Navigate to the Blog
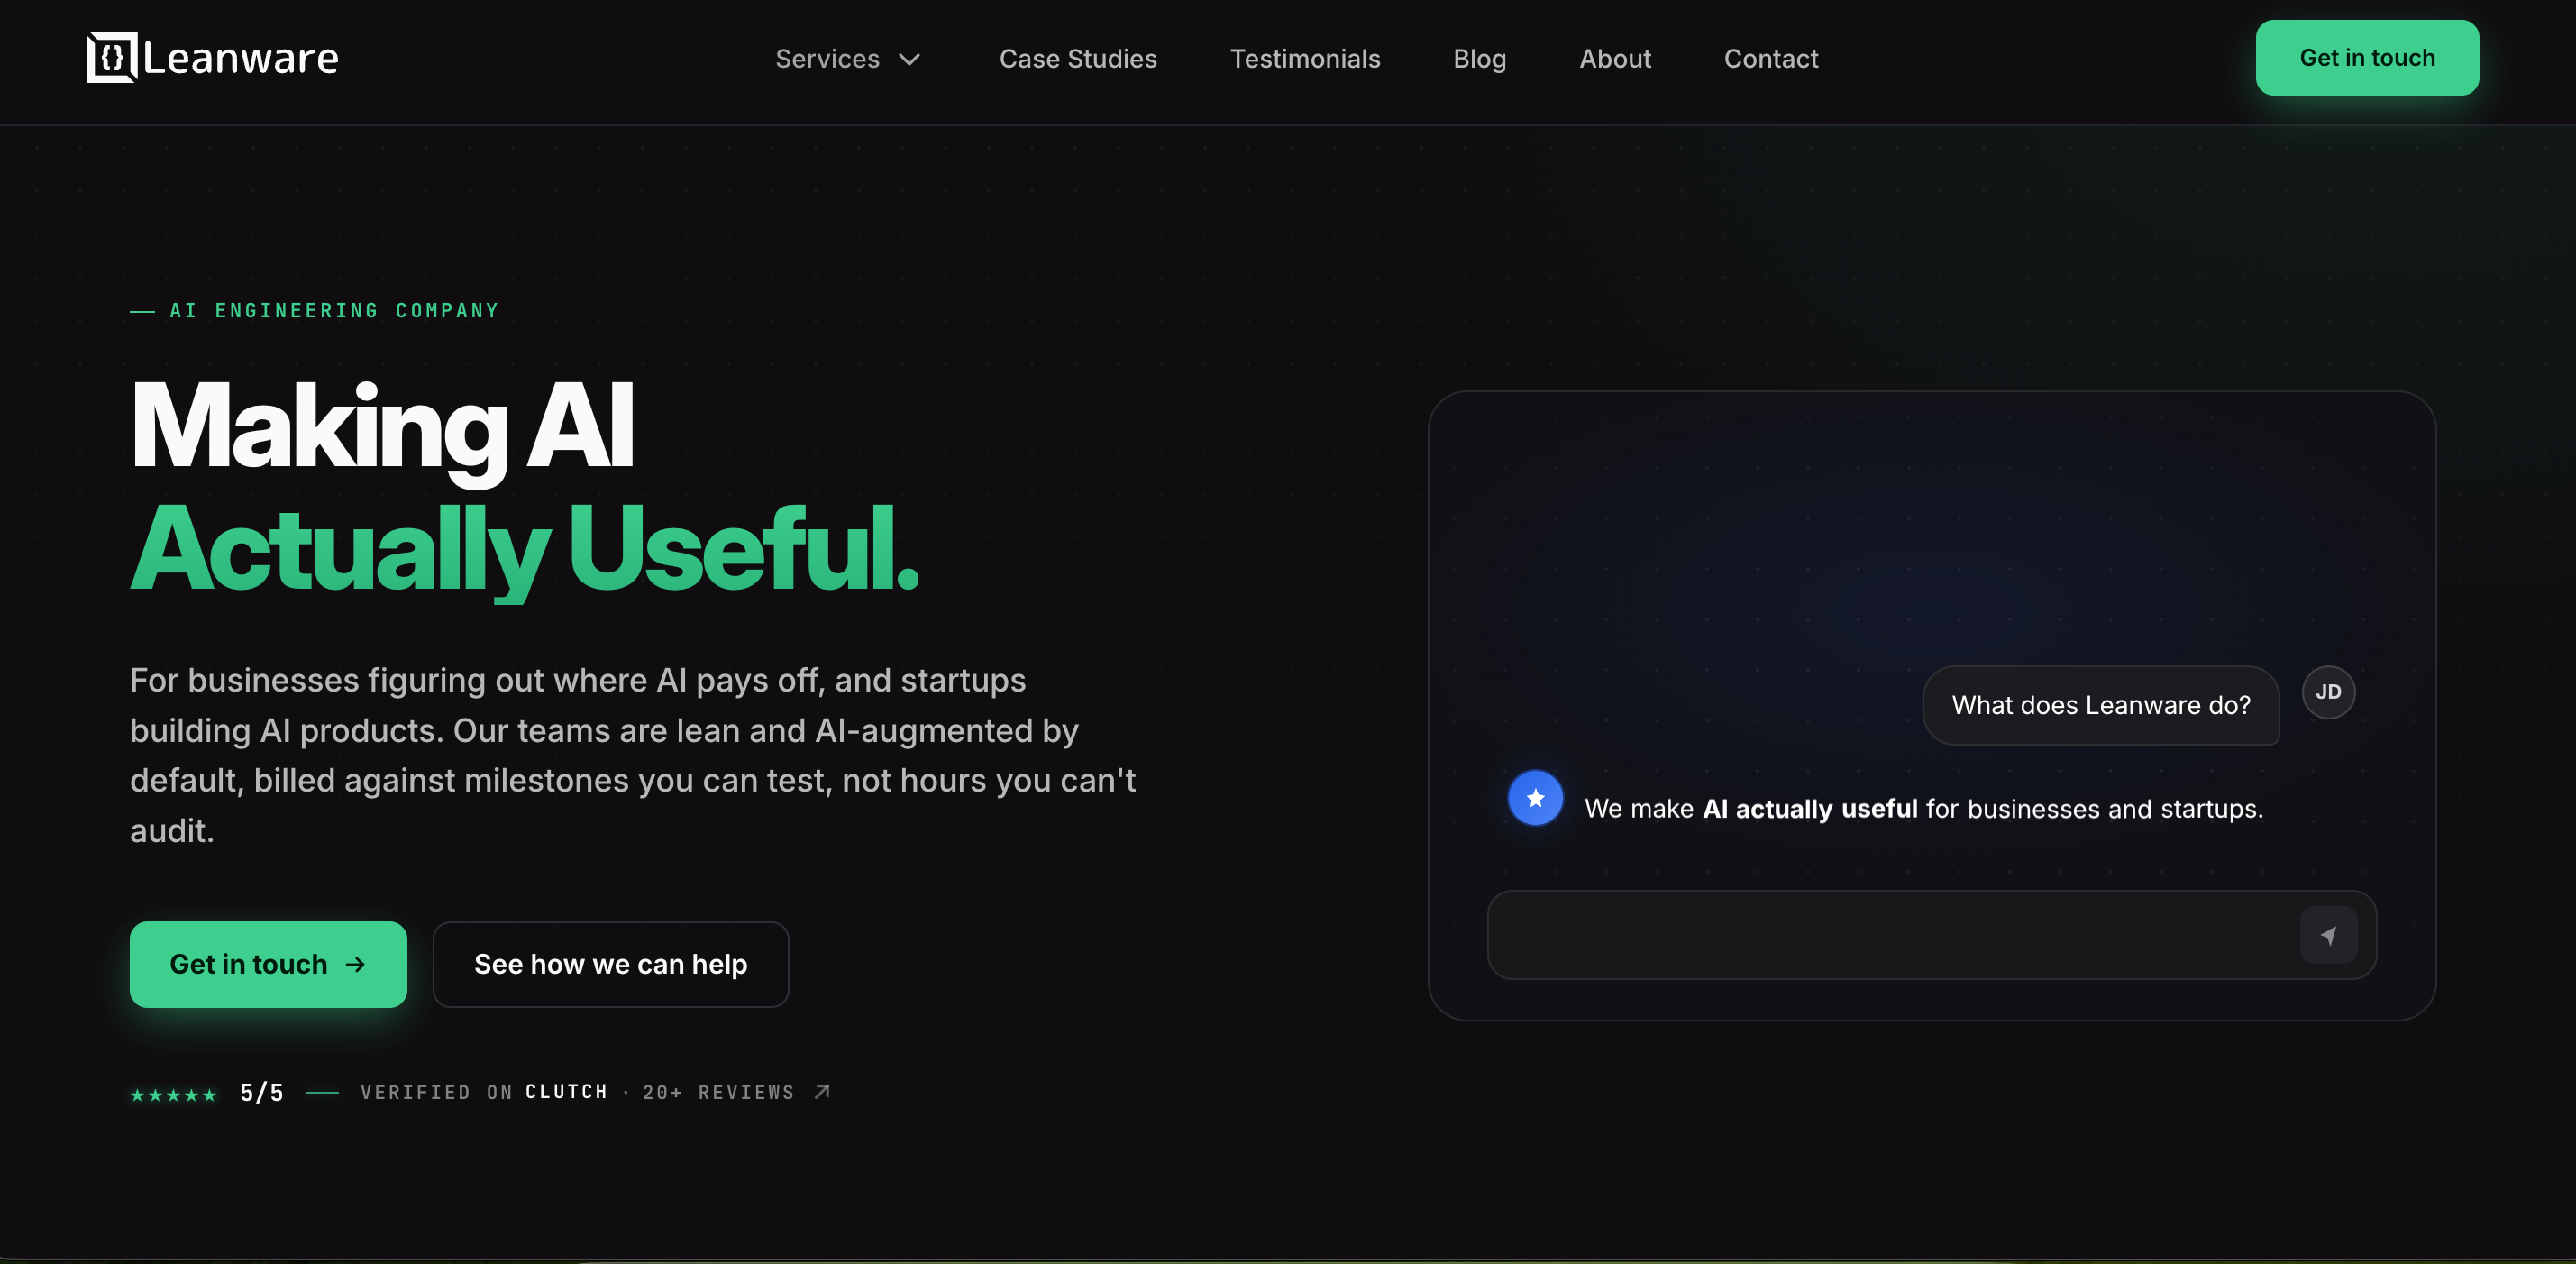Image resolution: width=2576 pixels, height=1264 pixels. 1479,59
